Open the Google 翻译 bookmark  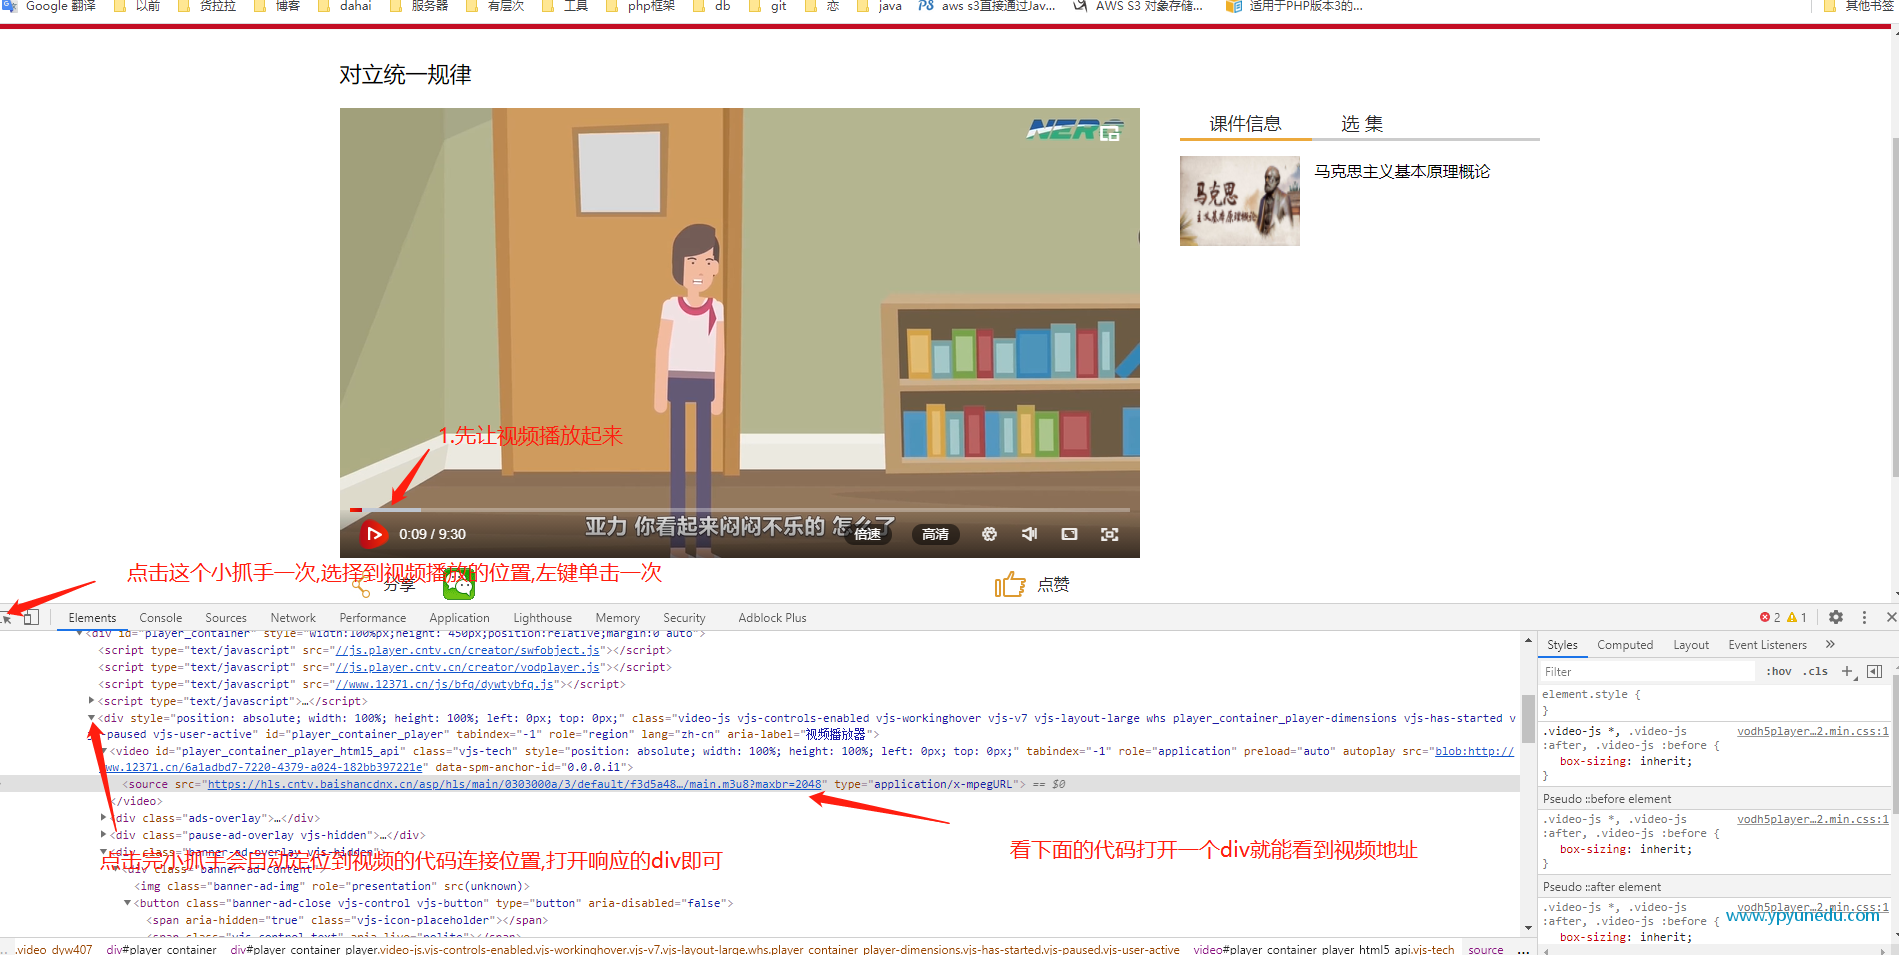(50, 6)
